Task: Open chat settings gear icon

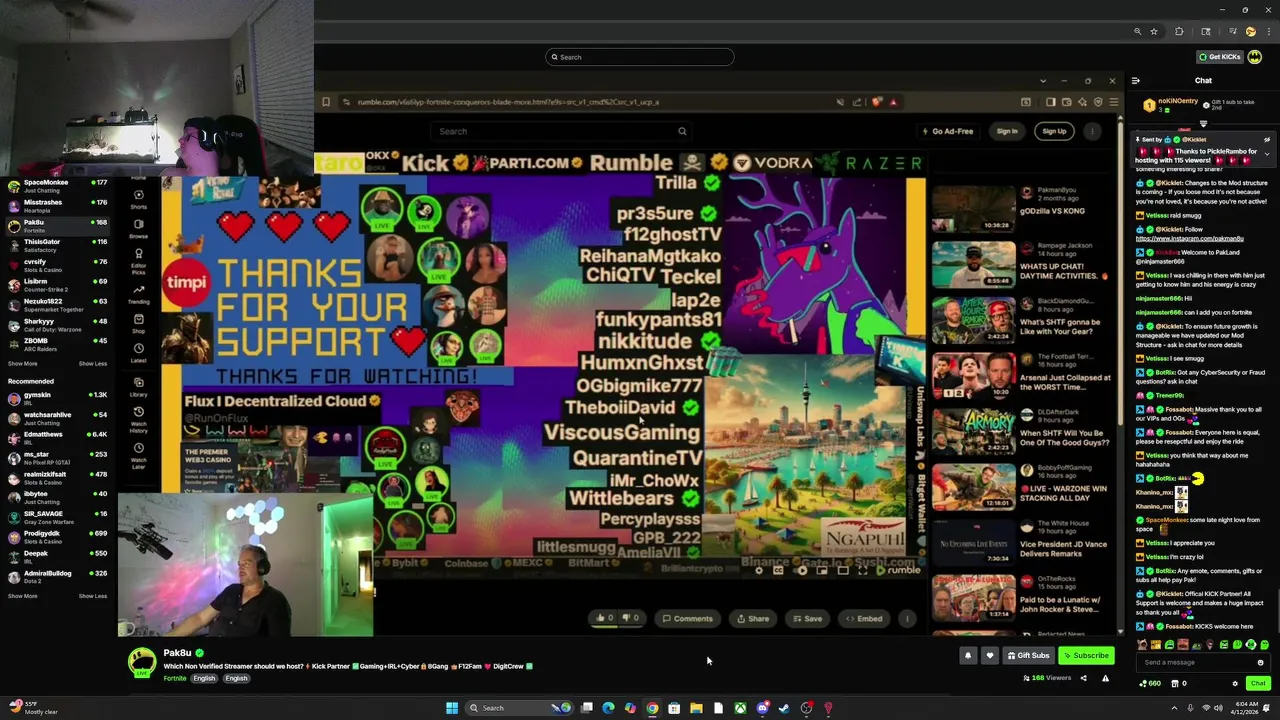Action: (x=1235, y=684)
